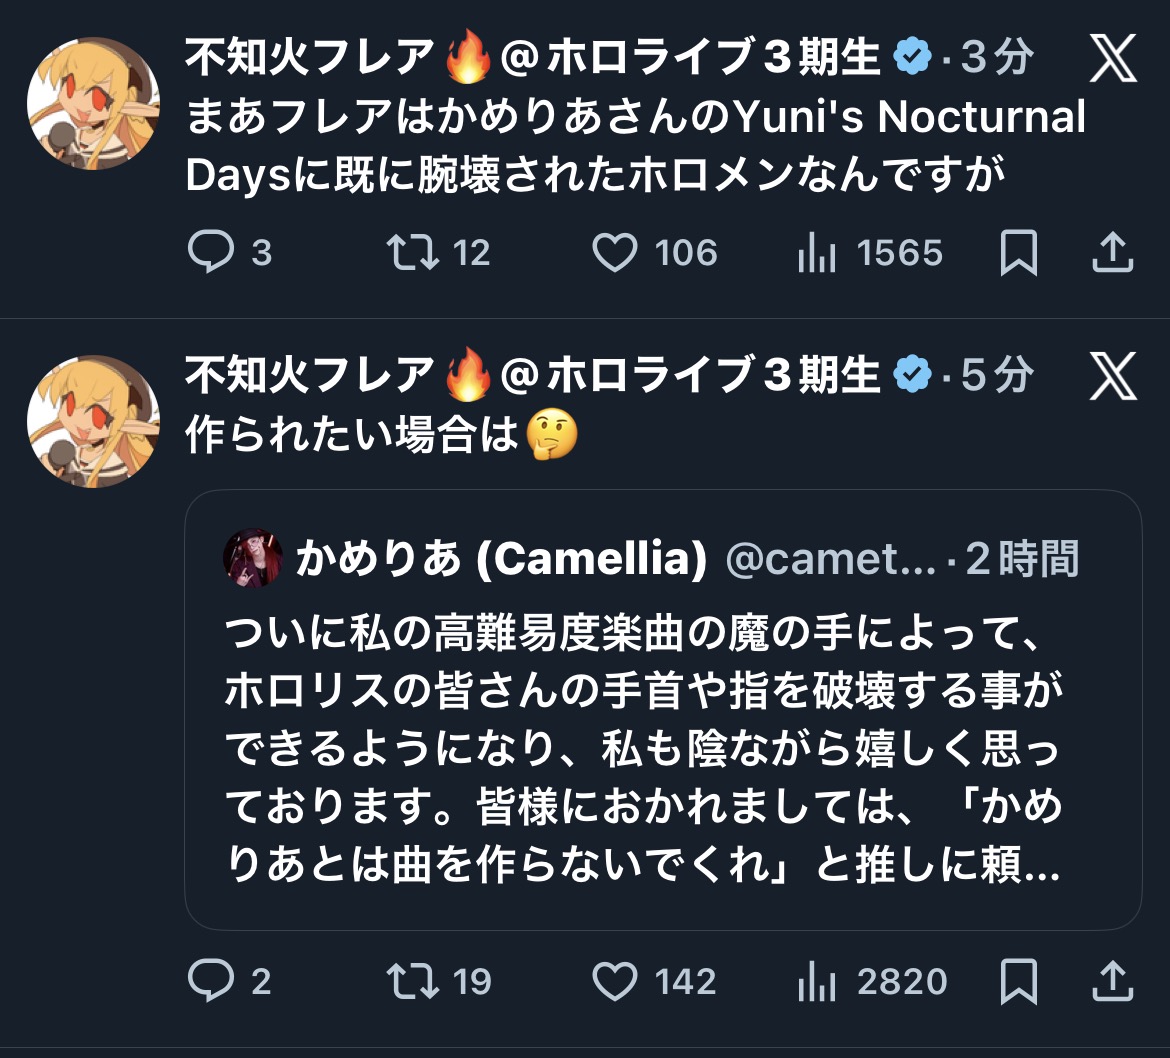Open top tweet author's profile avatar

pos(93,103)
